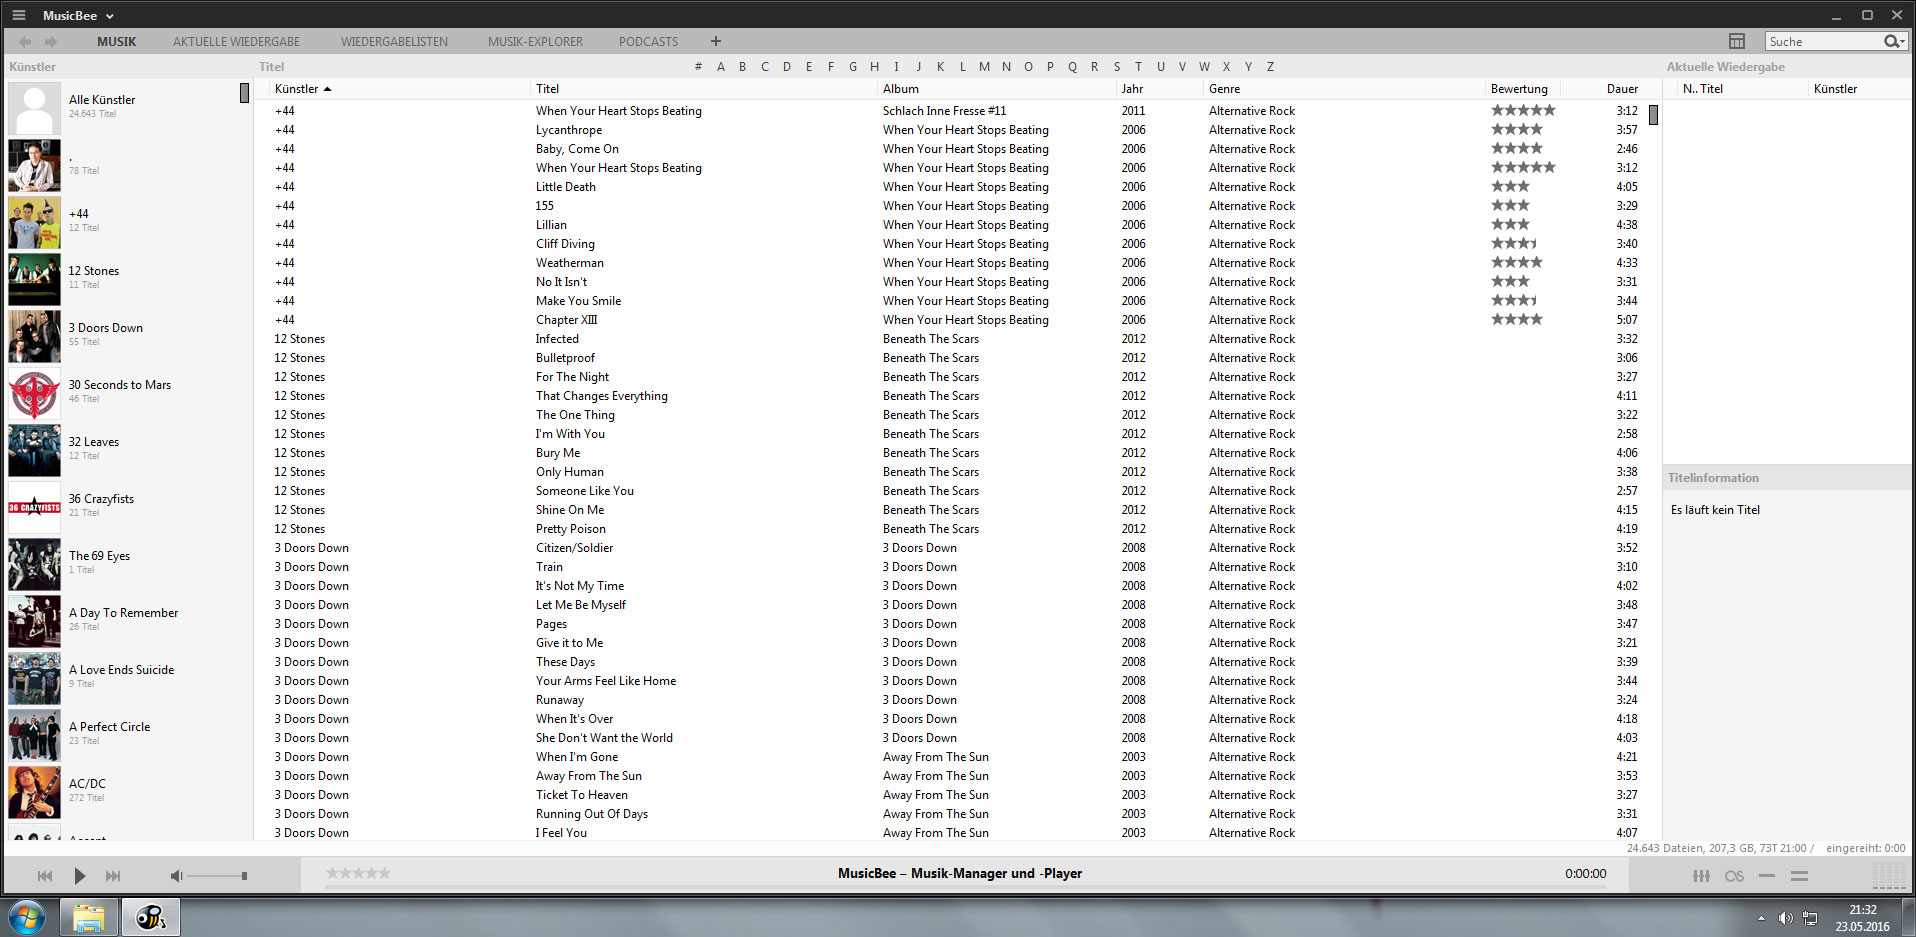1916x937 pixels.
Task: Show hidden tray icons
Action: pos(1761,918)
